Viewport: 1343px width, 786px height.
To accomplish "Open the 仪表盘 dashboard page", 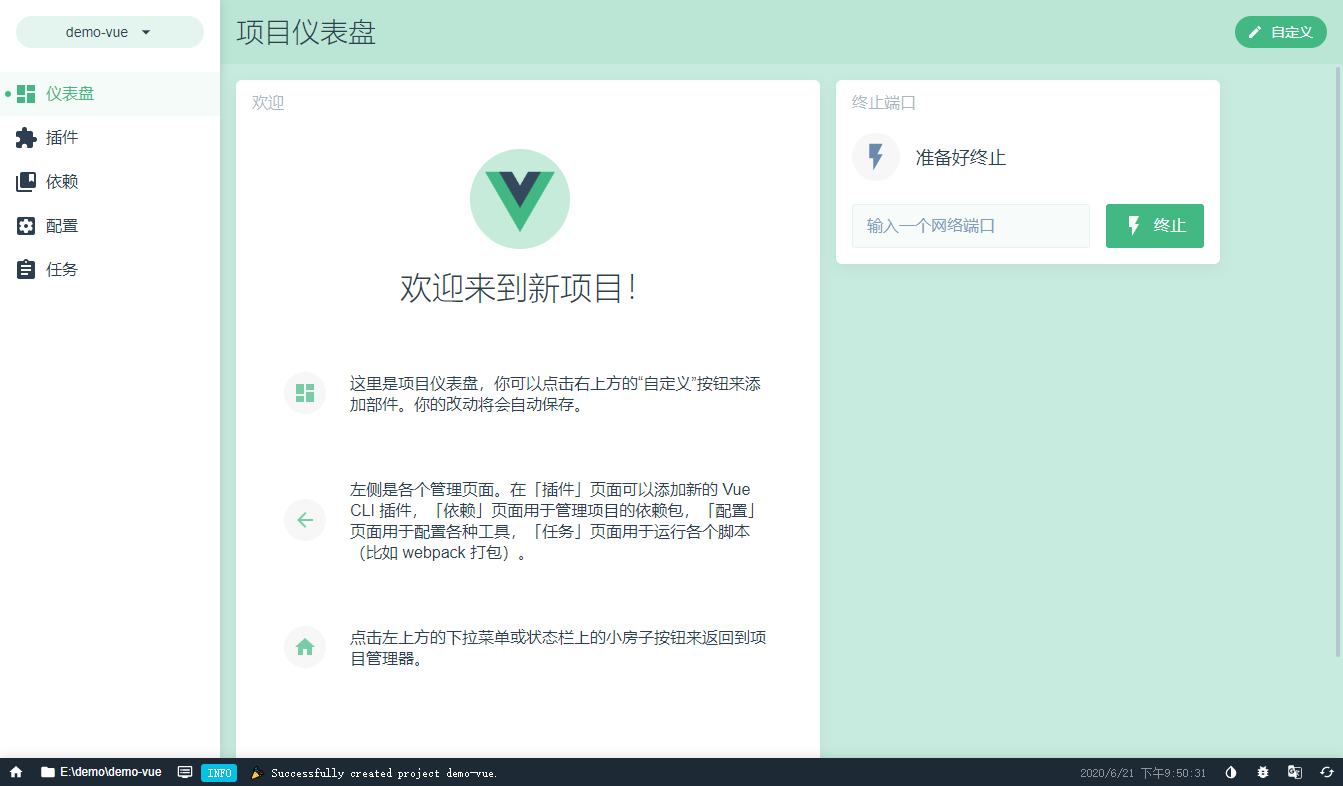I will pos(110,94).
